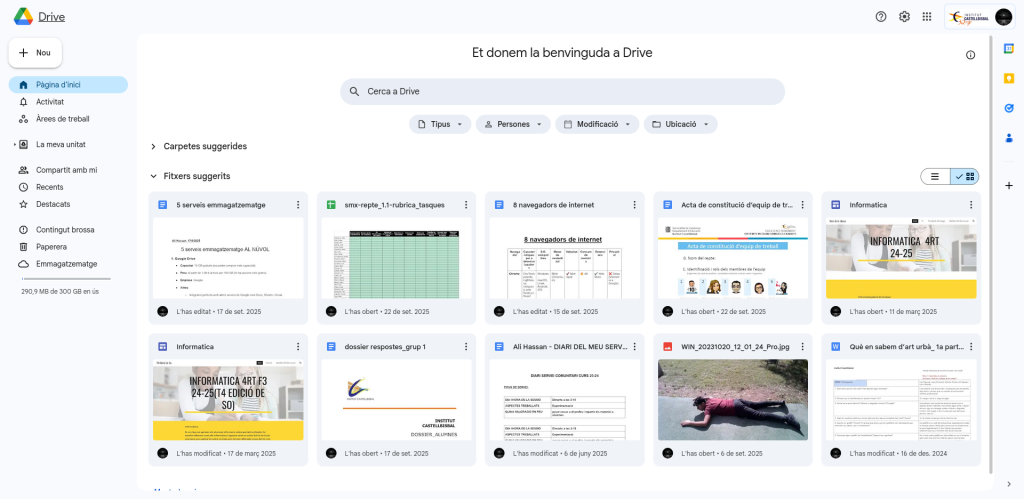The height and width of the screenshot is (499, 1024).
Task: Collapse the Fitxers suggerits section
Action: pos(153,176)
